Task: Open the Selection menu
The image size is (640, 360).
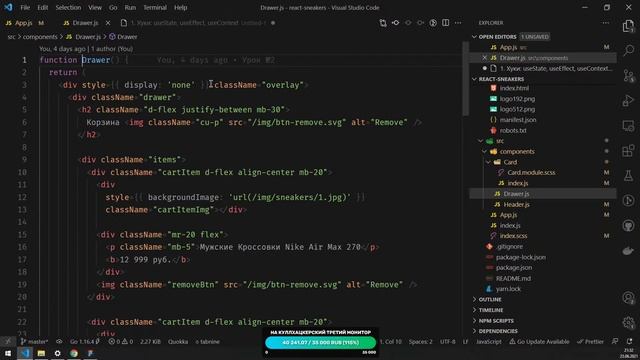Action: pyautogui.click(x=68, y=7)
